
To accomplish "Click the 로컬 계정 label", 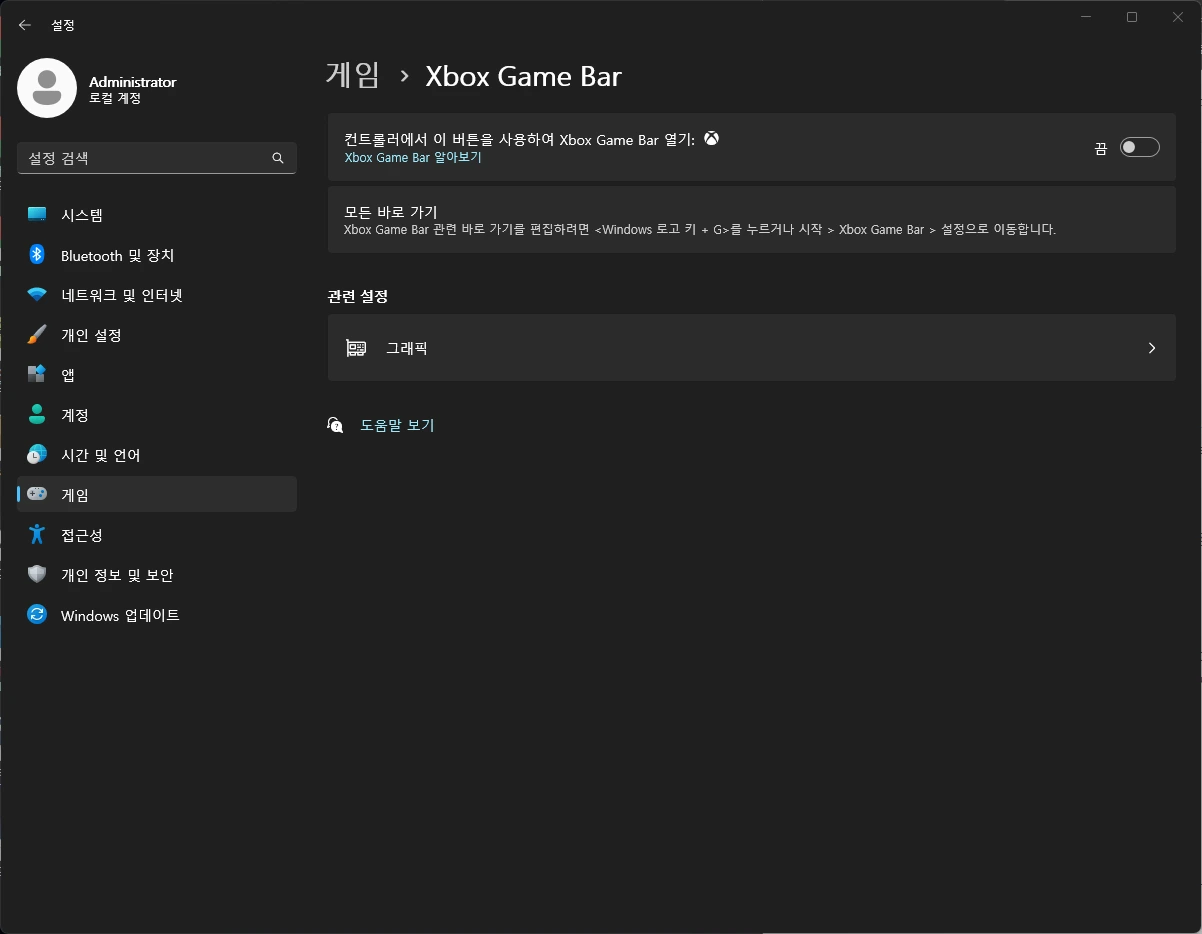I will point(115,98).
